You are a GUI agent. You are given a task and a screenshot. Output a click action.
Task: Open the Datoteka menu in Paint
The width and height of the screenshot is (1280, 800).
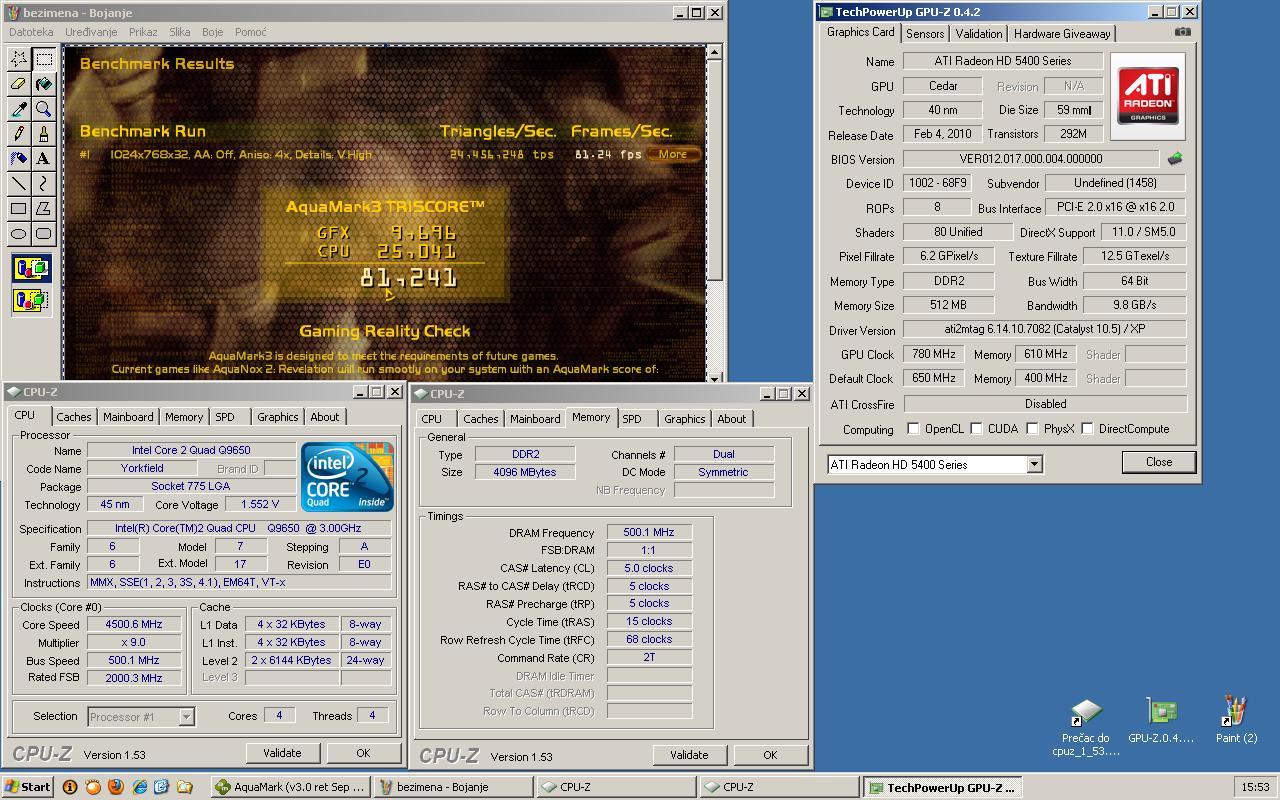coord(31,32)
